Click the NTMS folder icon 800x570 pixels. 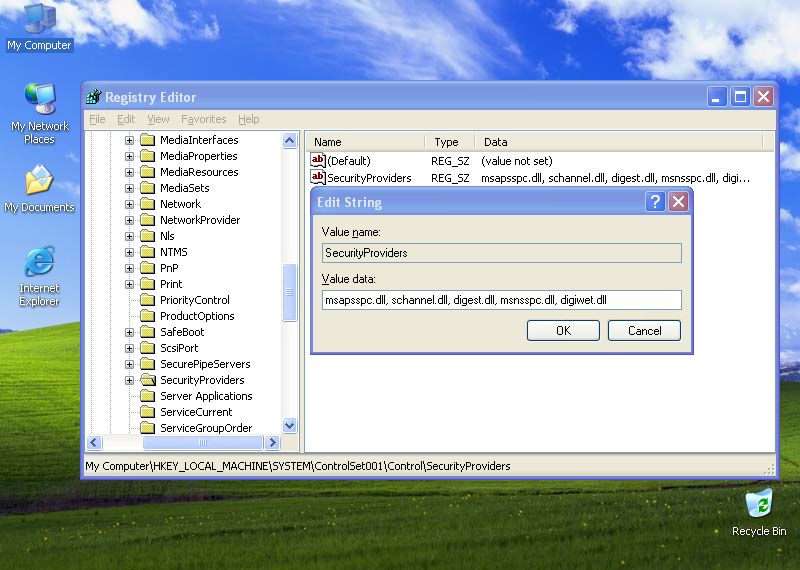(148, 252)
